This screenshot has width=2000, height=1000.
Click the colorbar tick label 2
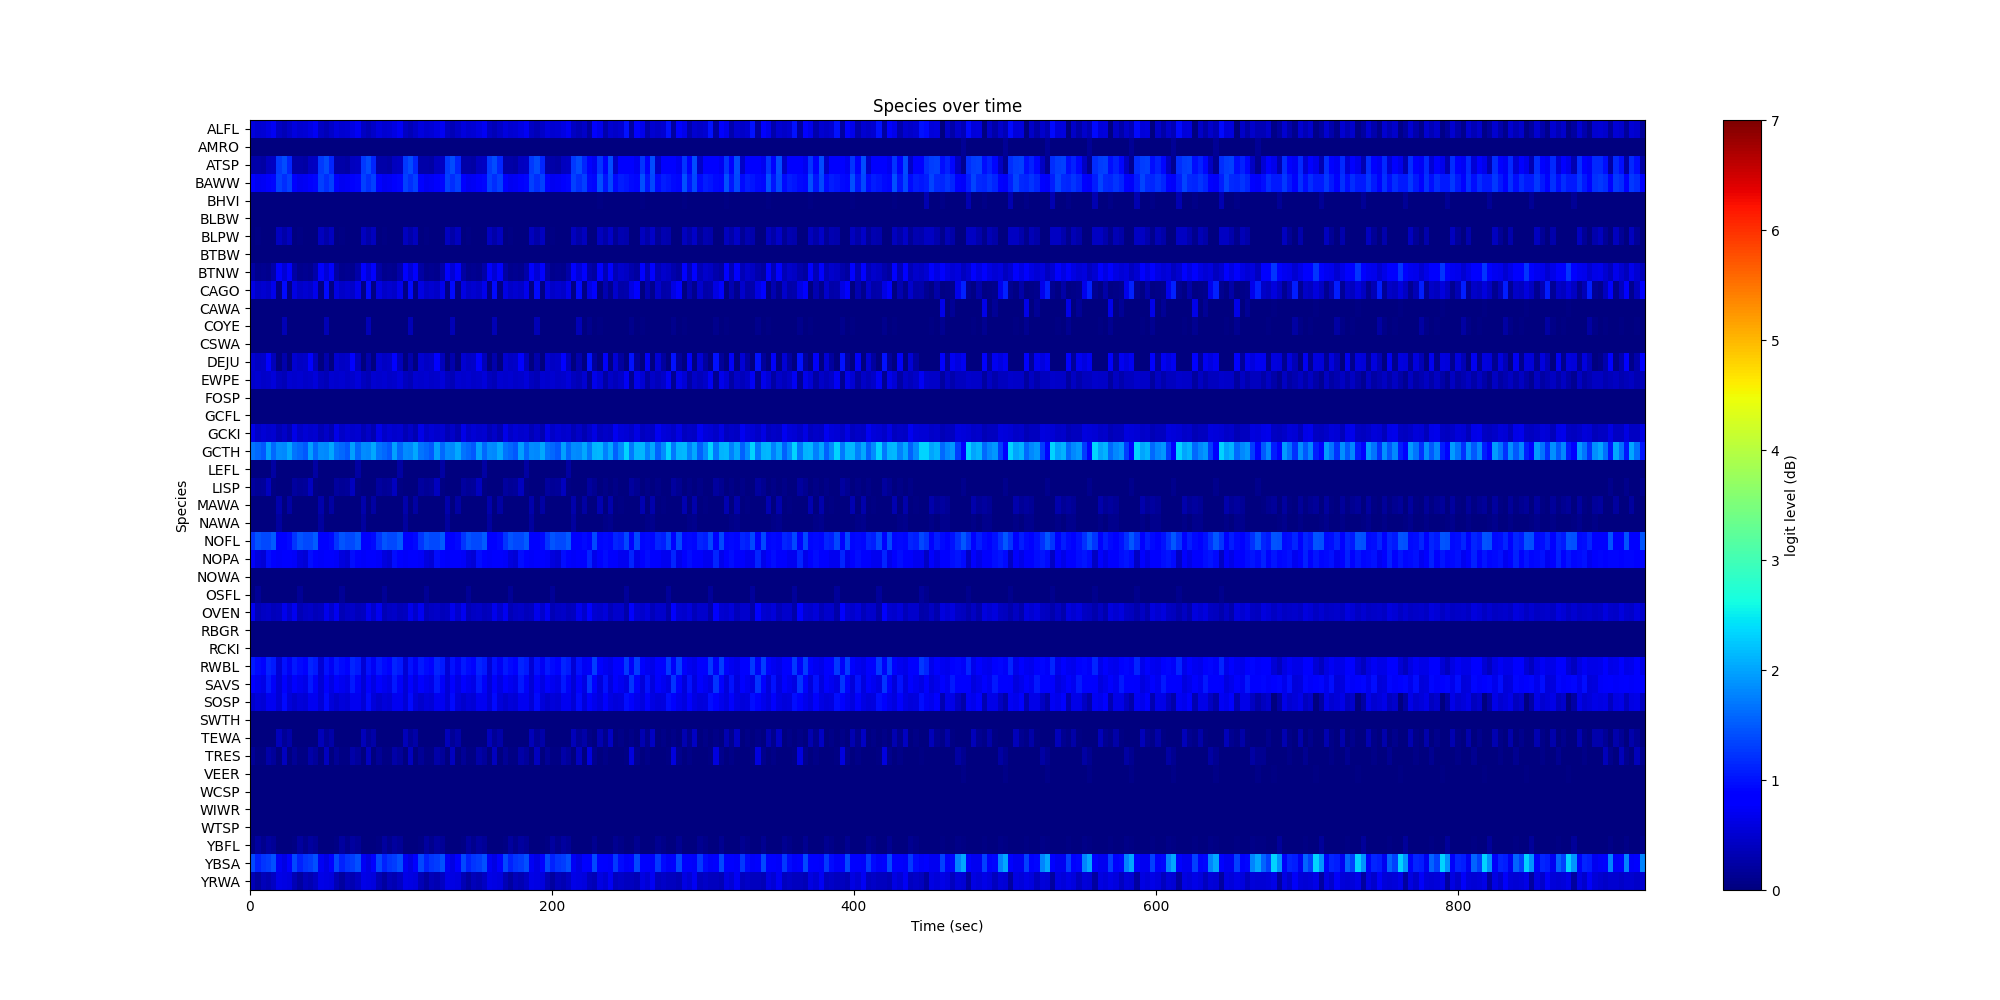(1775, 670)
